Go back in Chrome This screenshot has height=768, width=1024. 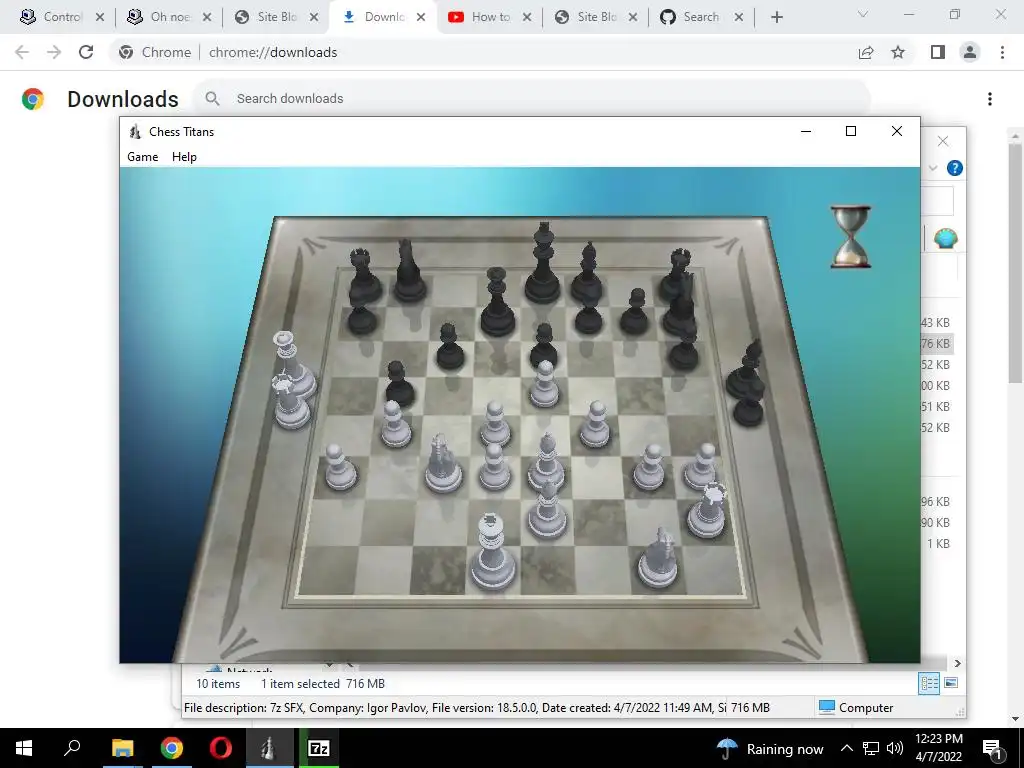[22, 52]
